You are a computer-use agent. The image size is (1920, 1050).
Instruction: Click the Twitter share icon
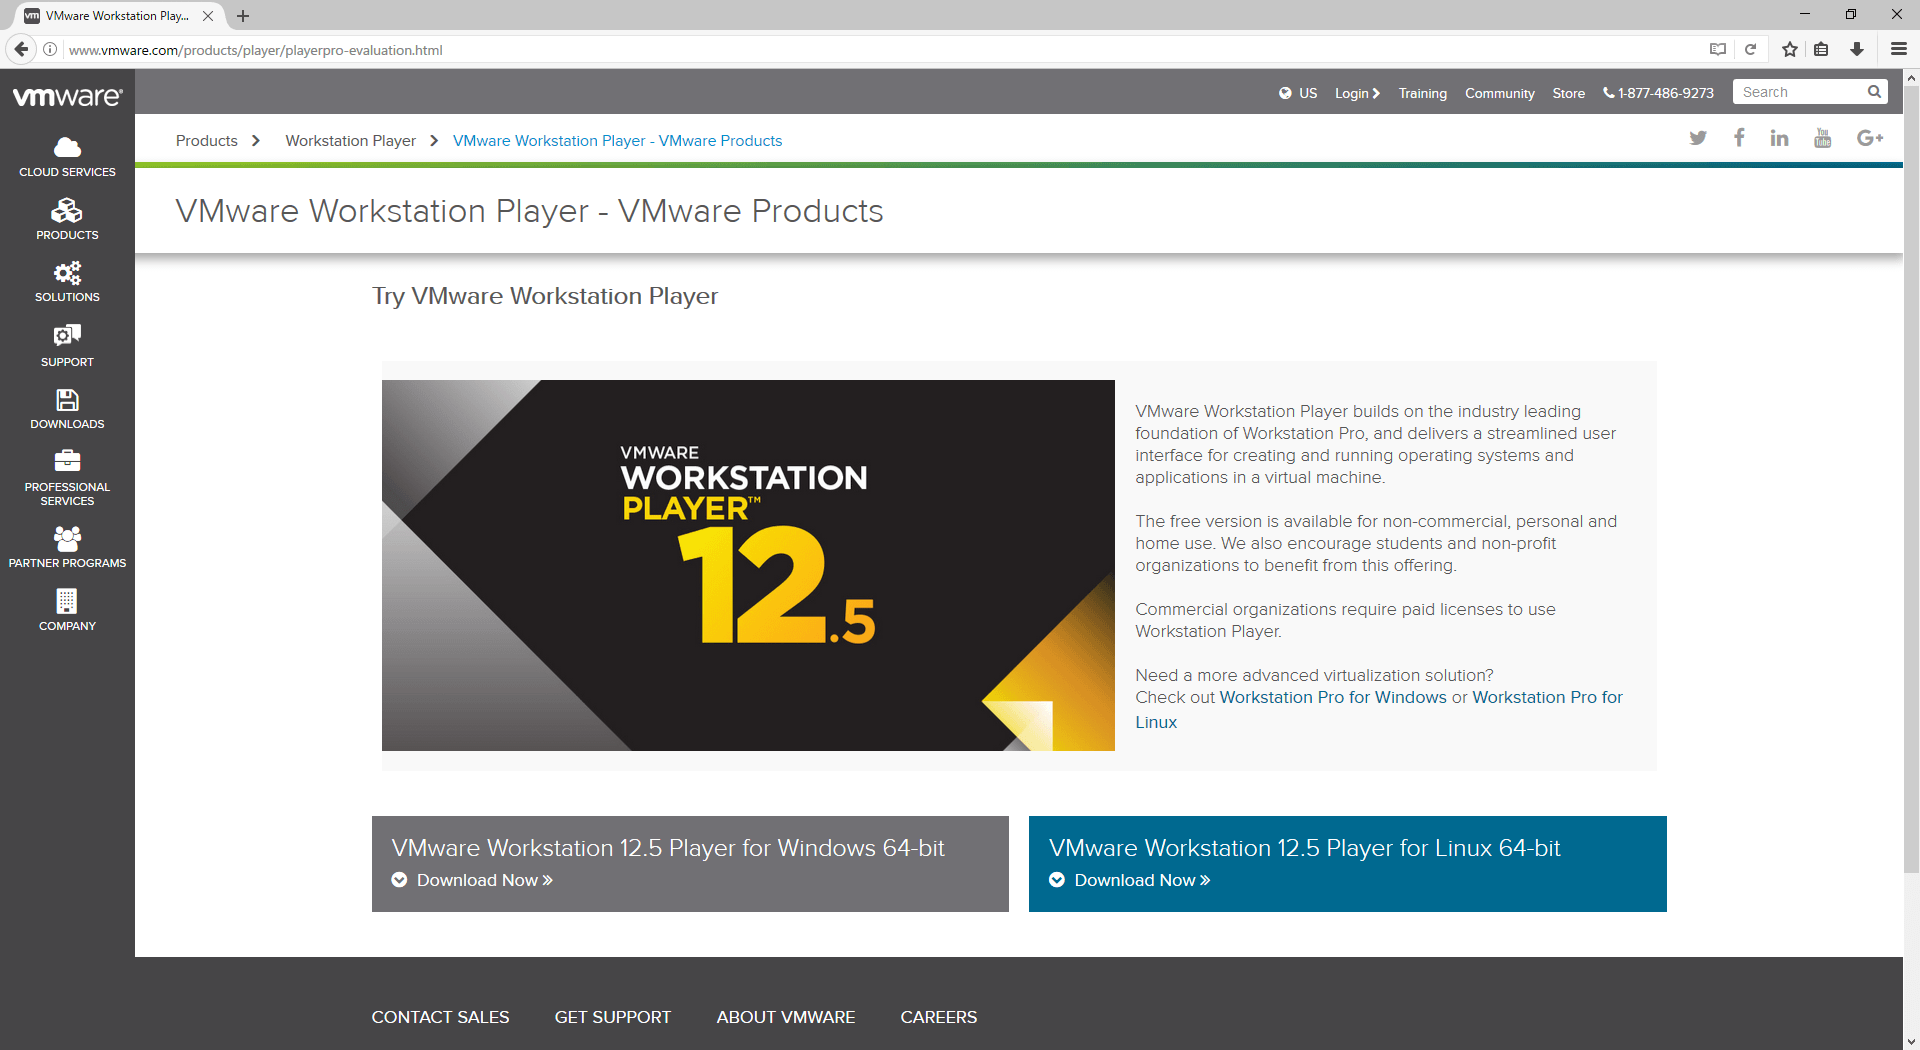[x=1698, y=138]
